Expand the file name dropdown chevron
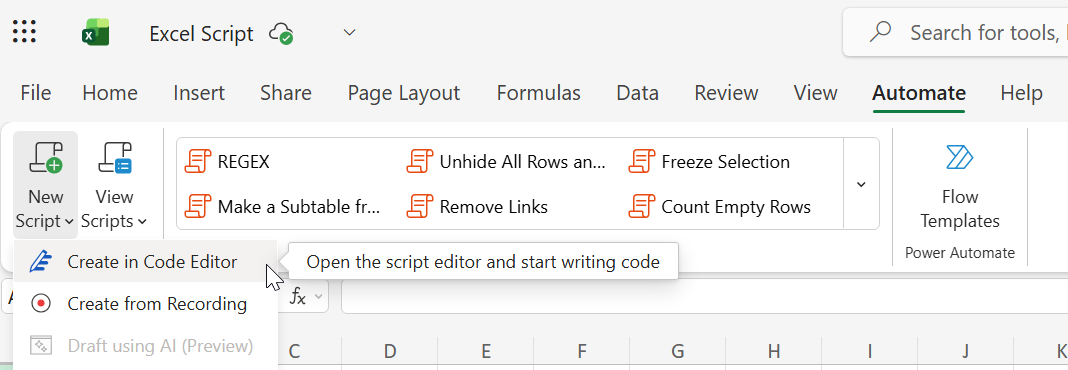The image size is (1068, 370). (349, 32)
